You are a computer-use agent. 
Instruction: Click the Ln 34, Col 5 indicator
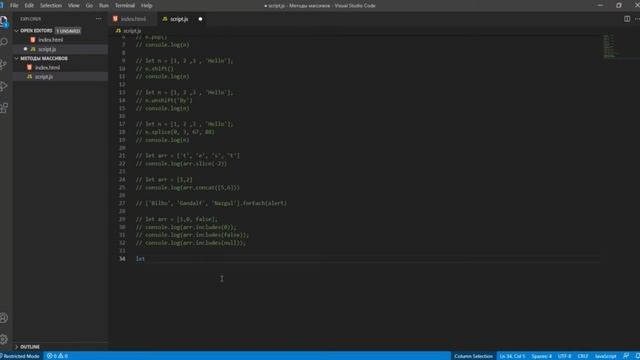point(512,356)
